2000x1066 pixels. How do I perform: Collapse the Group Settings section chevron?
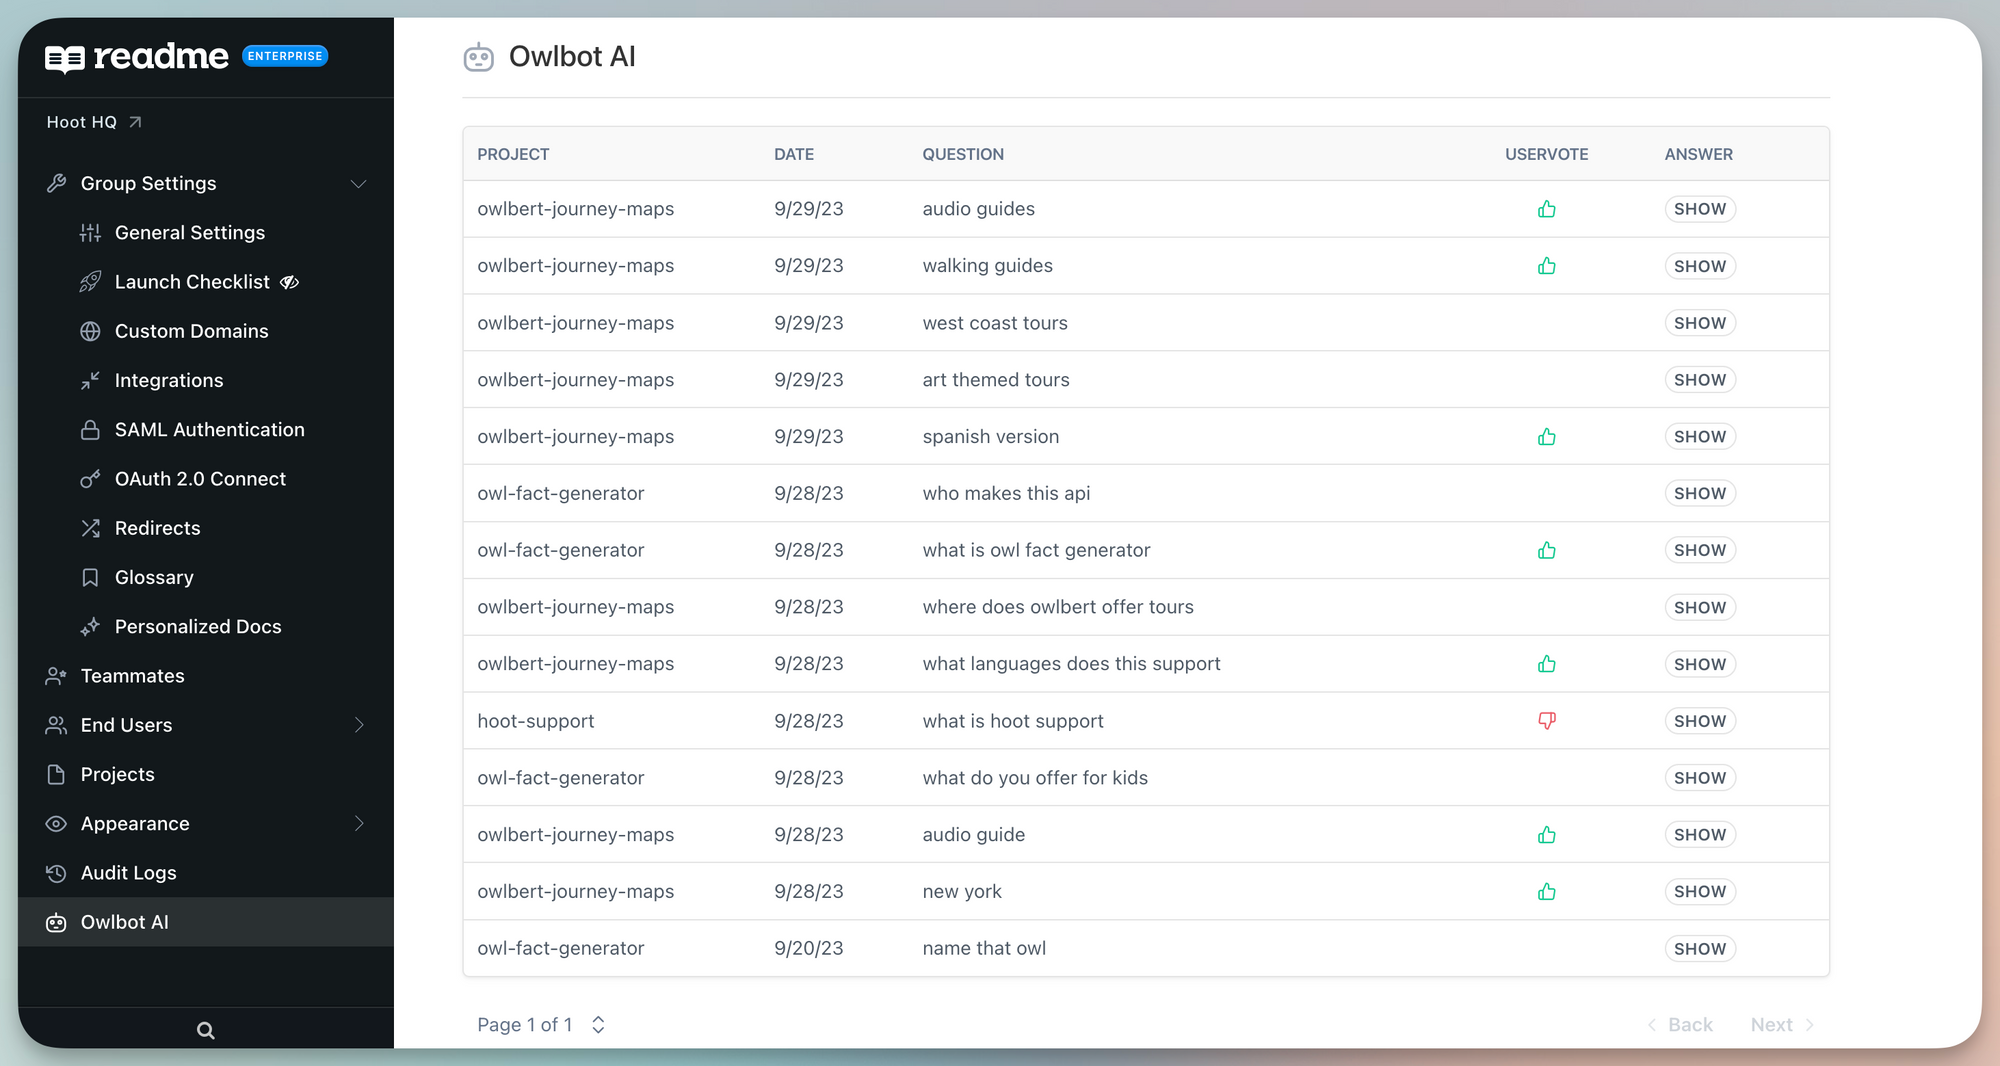point(358,184)
